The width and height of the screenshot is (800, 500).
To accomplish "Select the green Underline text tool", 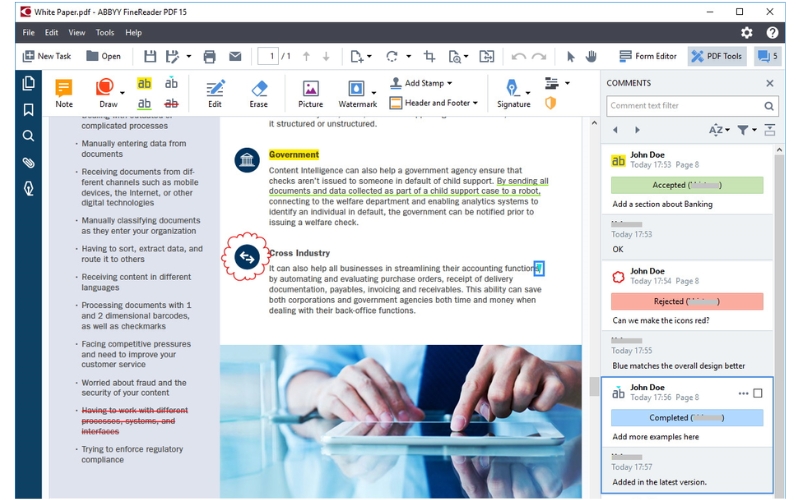I will pyautogui.click(x=144, y=104).
